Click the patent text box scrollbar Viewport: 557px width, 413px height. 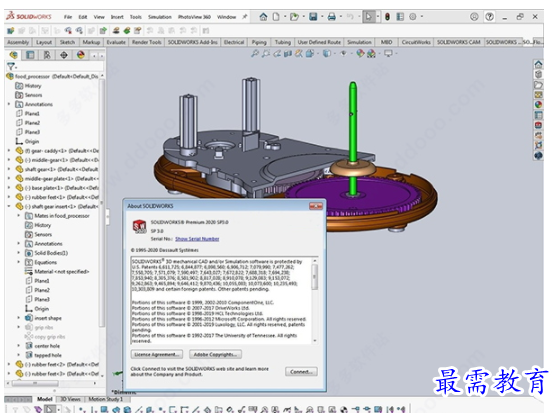(314, 300)
